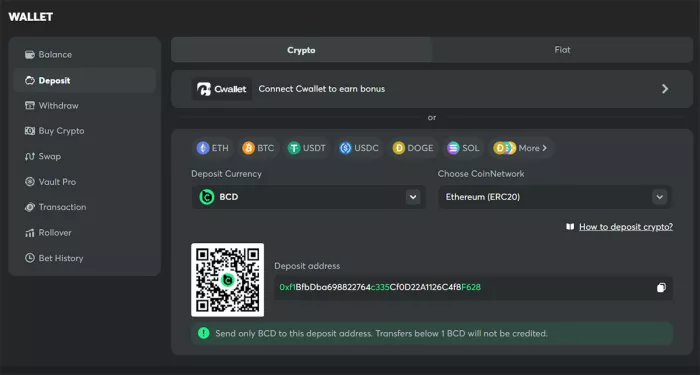Click the Swap arrows icon
700x375 pixels.
point(30,156)
